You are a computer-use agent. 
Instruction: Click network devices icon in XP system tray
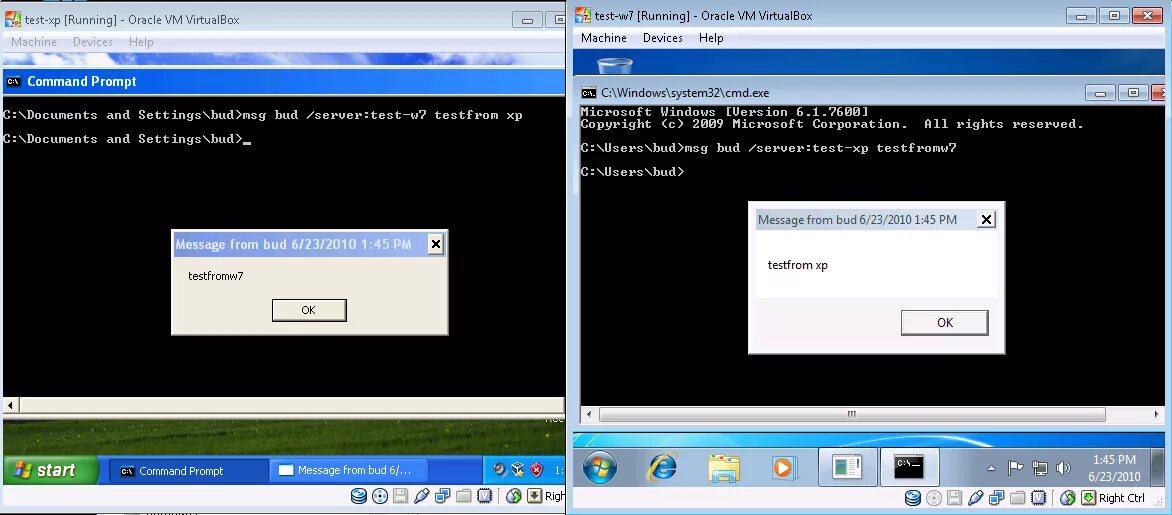point(517,469)
